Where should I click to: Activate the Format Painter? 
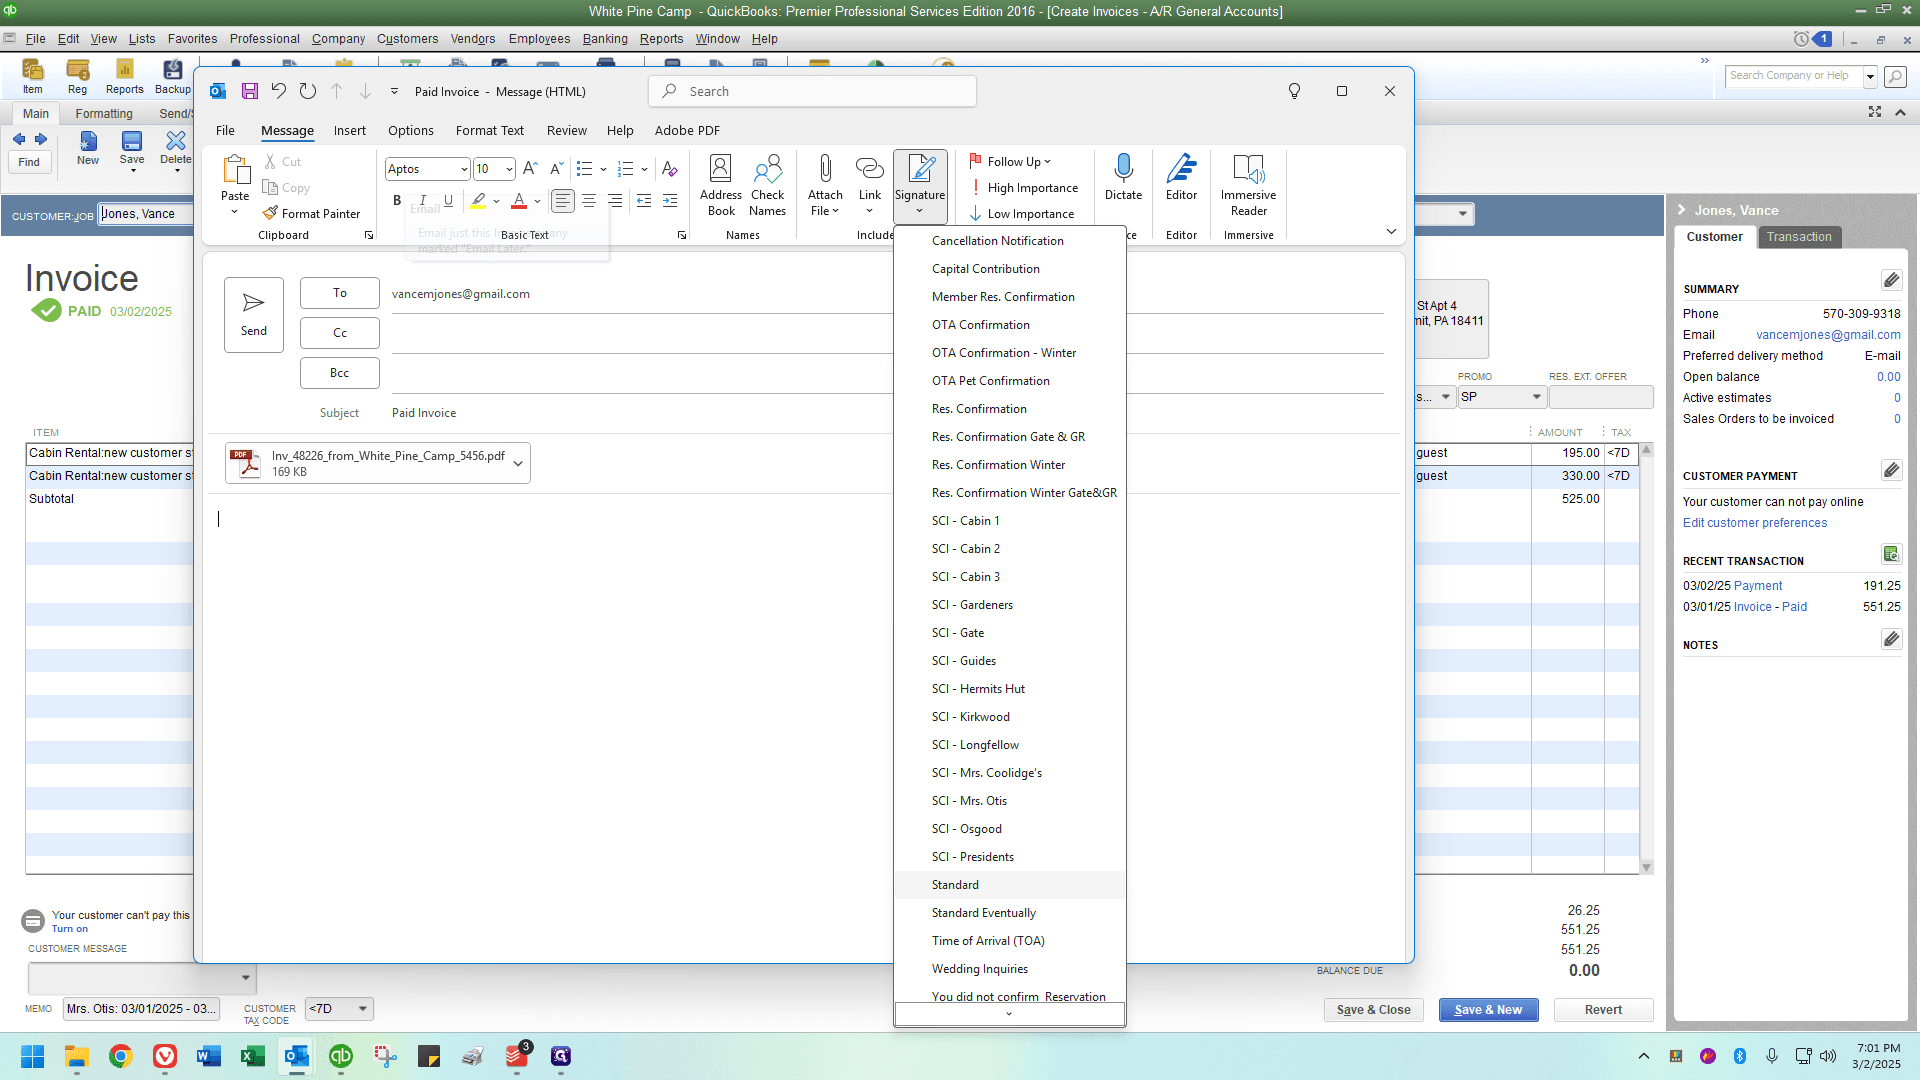tap(311, 214)
